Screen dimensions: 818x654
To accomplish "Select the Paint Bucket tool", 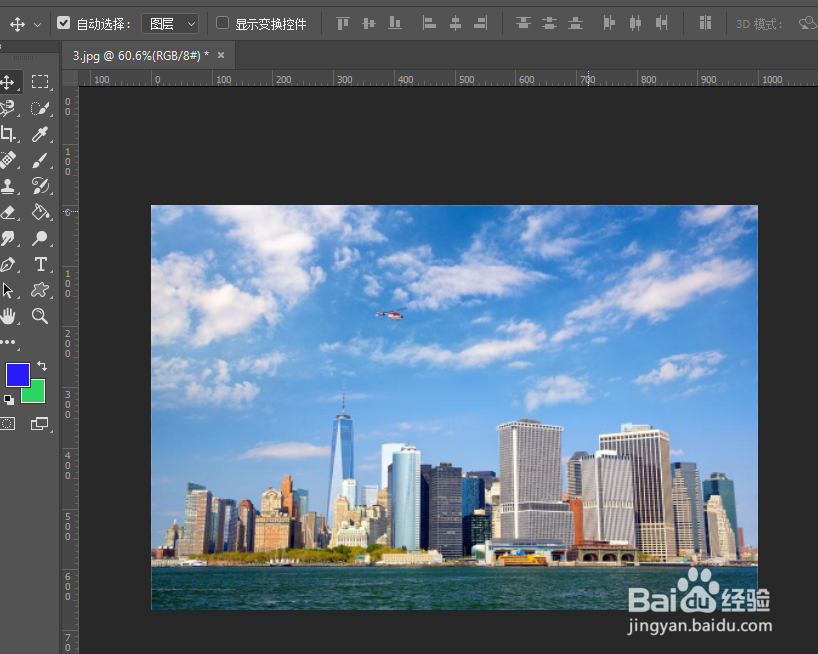I will pyautogui.click(x=40, y=212).
